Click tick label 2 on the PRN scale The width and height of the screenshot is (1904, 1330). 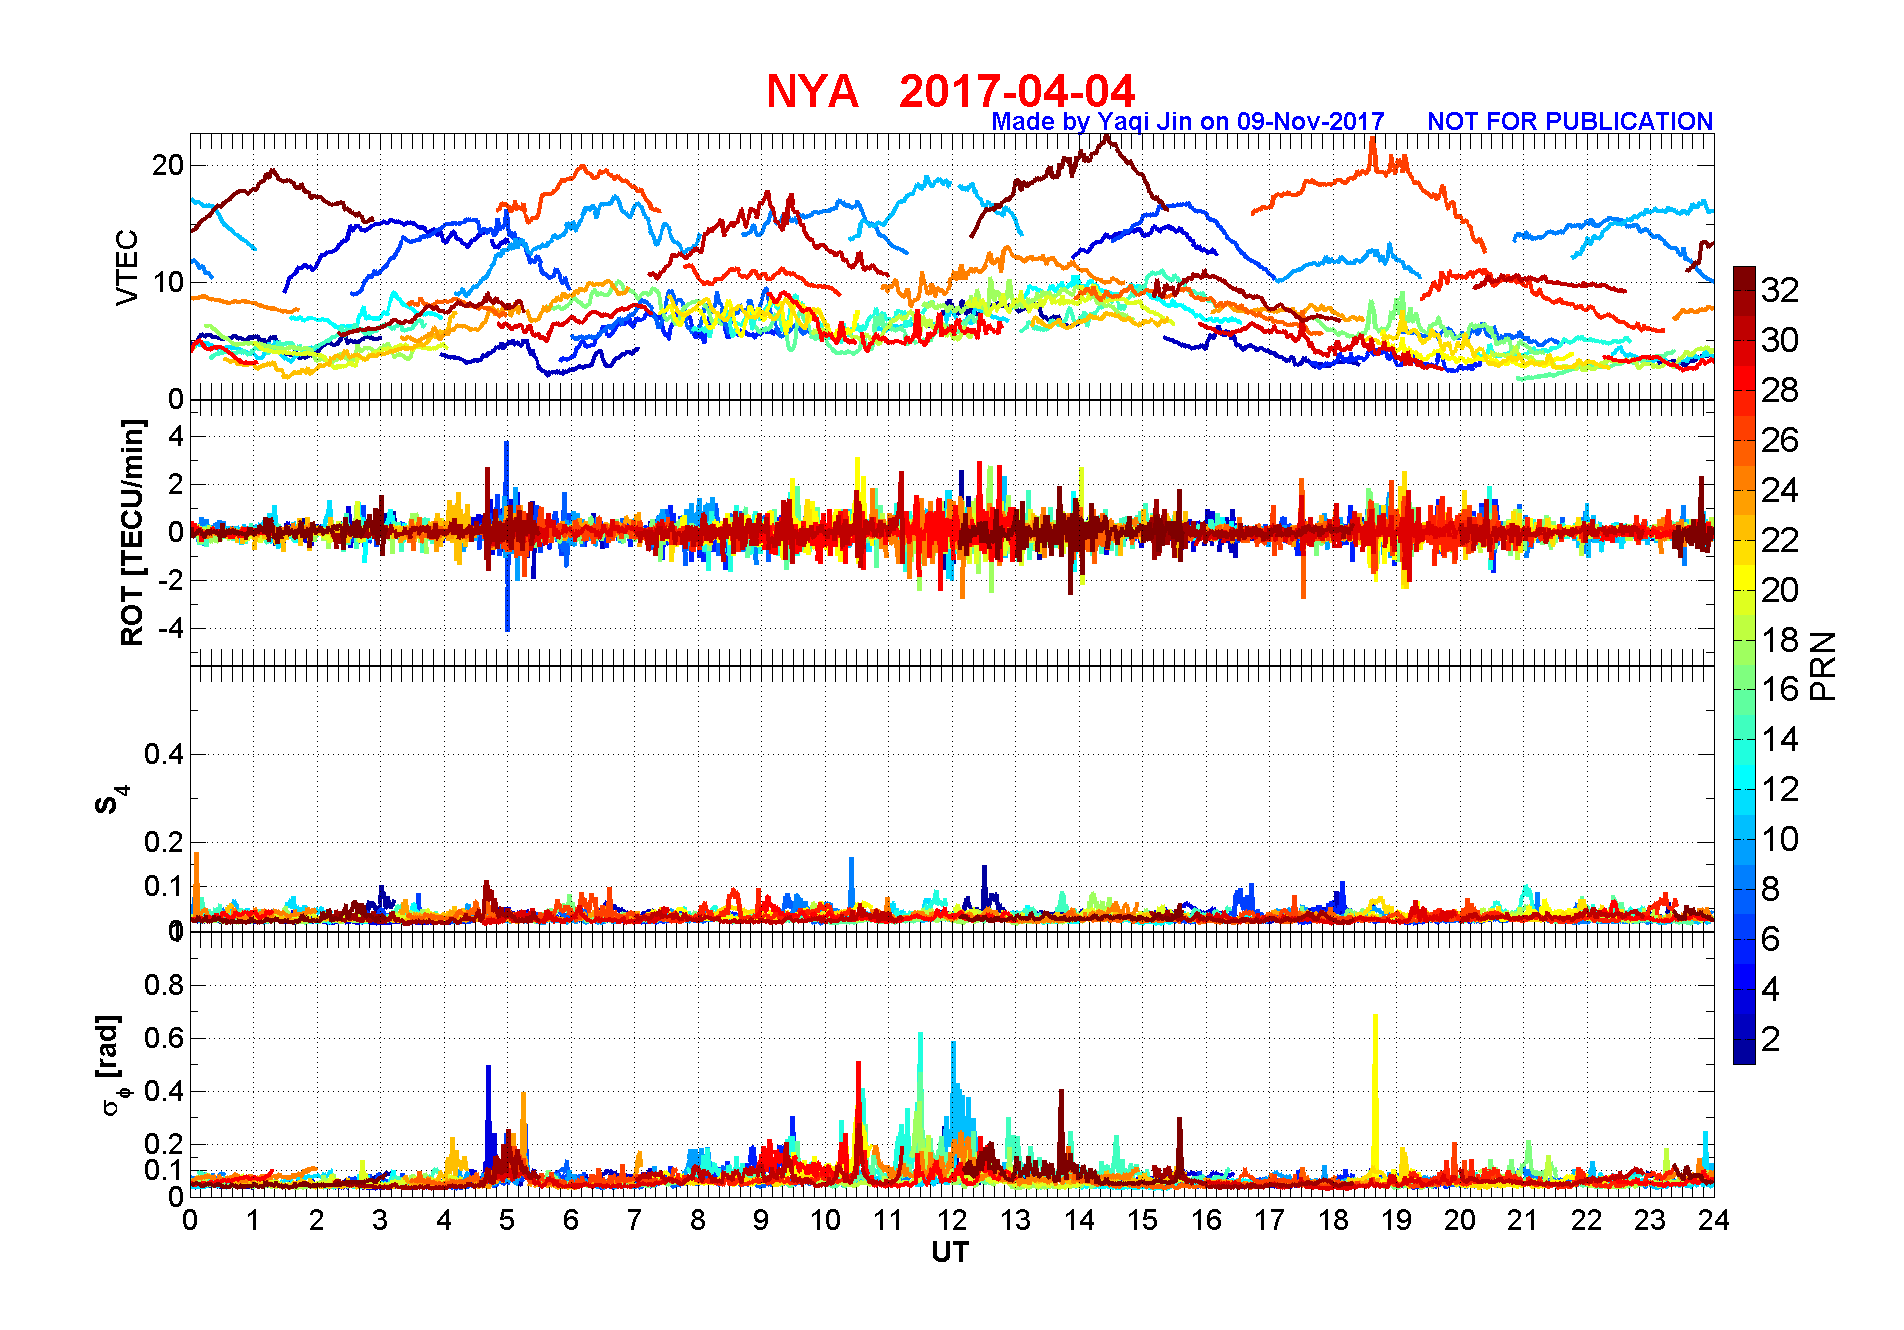pos(1771,1040)
